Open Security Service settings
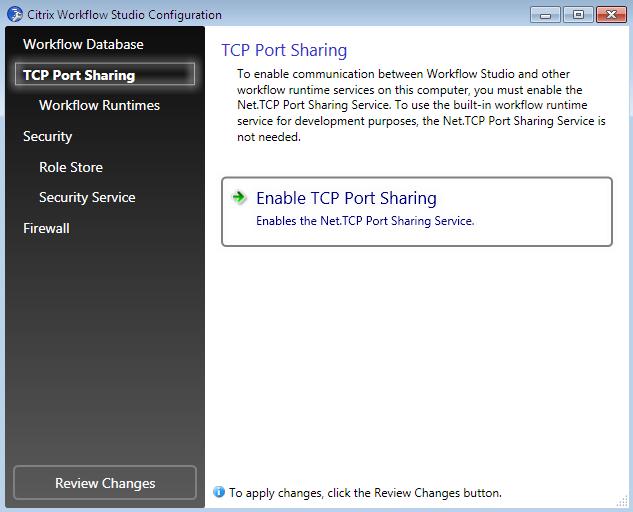 click(87, 197)
